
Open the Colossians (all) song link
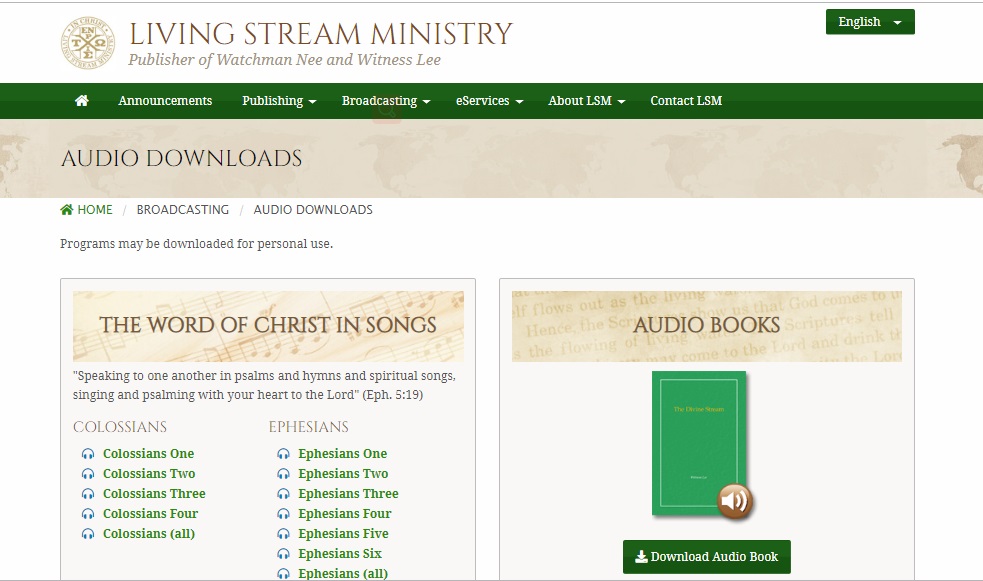(x=149, y=534)
